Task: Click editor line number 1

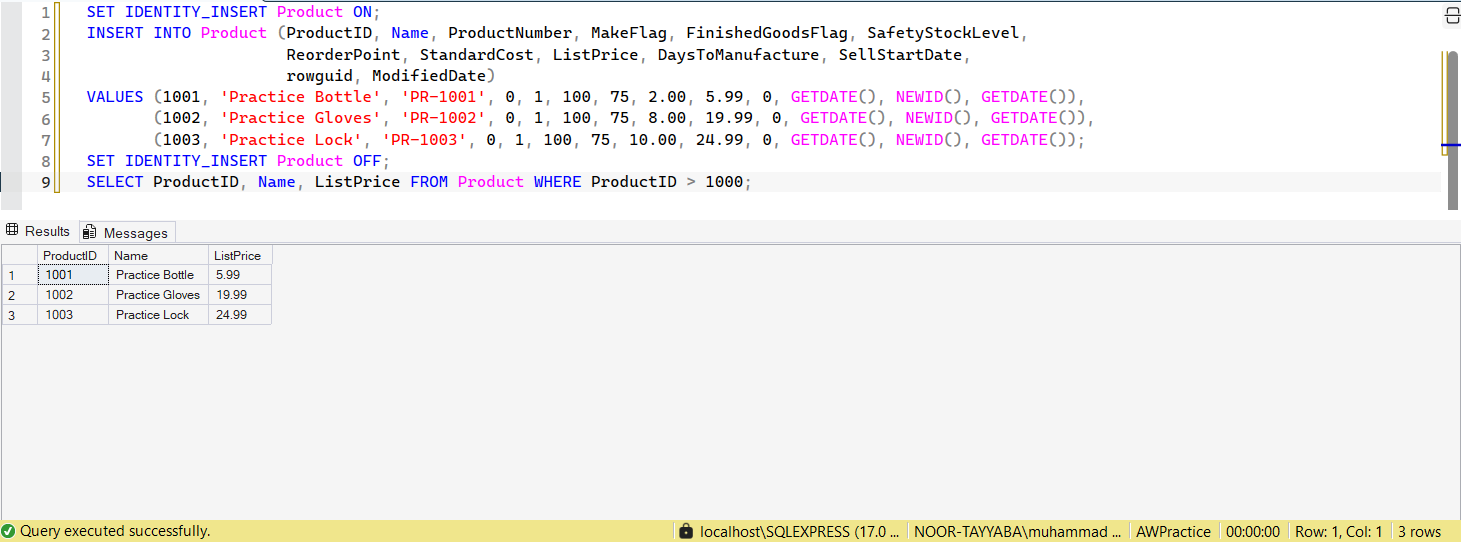Action: (46, 12)
